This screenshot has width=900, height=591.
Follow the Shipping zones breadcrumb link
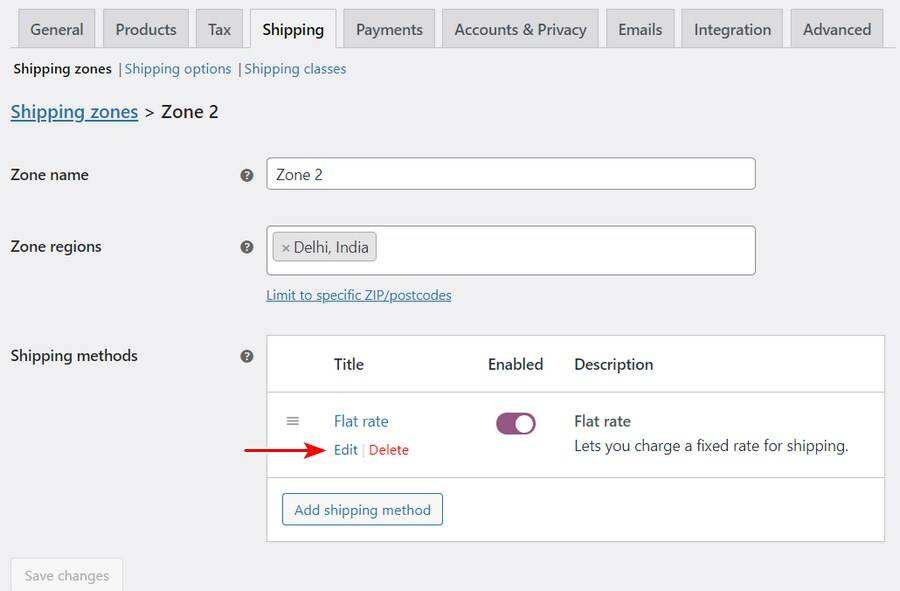tap(75, 112)
